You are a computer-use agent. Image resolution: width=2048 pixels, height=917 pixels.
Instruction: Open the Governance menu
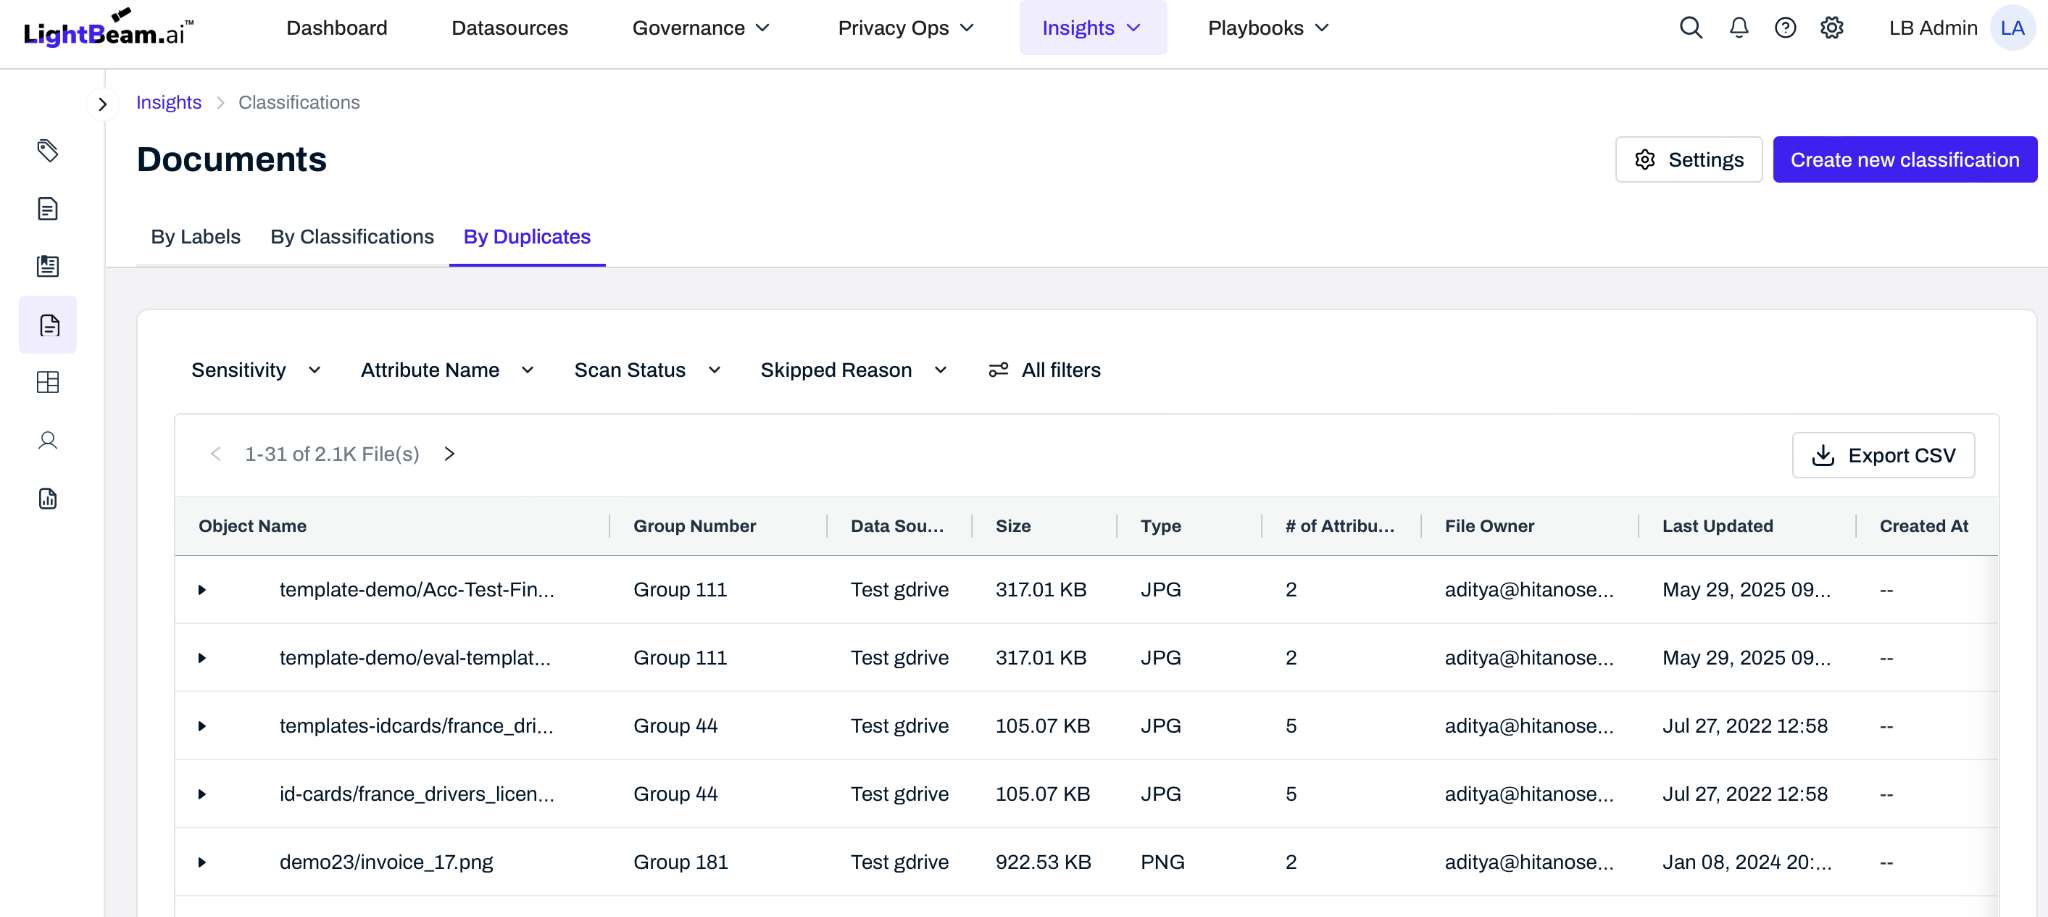pos(700,28)
